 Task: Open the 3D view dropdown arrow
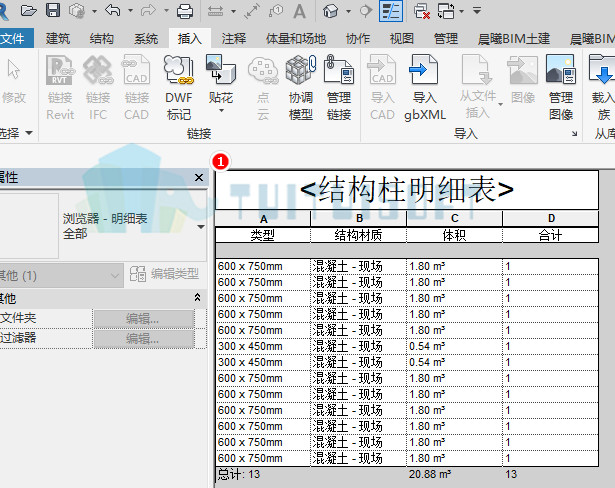click(x=348, y=11)
